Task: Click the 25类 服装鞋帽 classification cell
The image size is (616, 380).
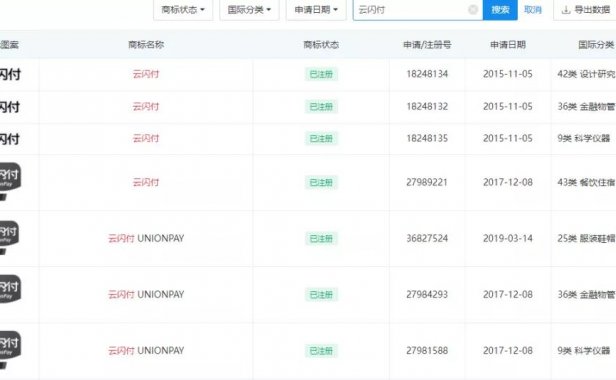Action: tap(586, 238)
